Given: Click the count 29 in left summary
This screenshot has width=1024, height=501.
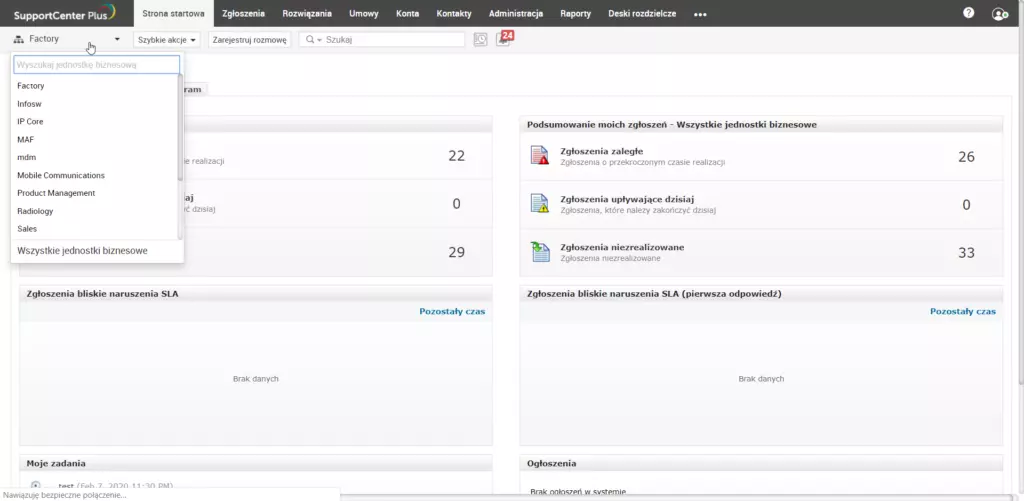Looking at the screenshot, I should coord(456,252).
